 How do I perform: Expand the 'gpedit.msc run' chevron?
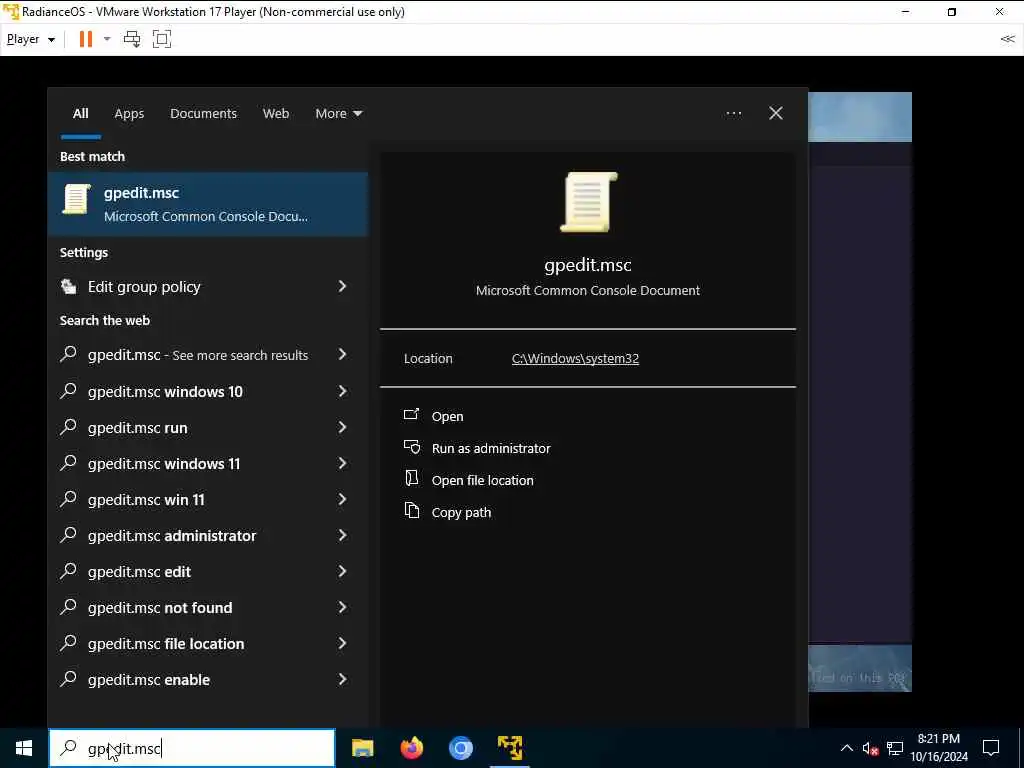point(342,427)
